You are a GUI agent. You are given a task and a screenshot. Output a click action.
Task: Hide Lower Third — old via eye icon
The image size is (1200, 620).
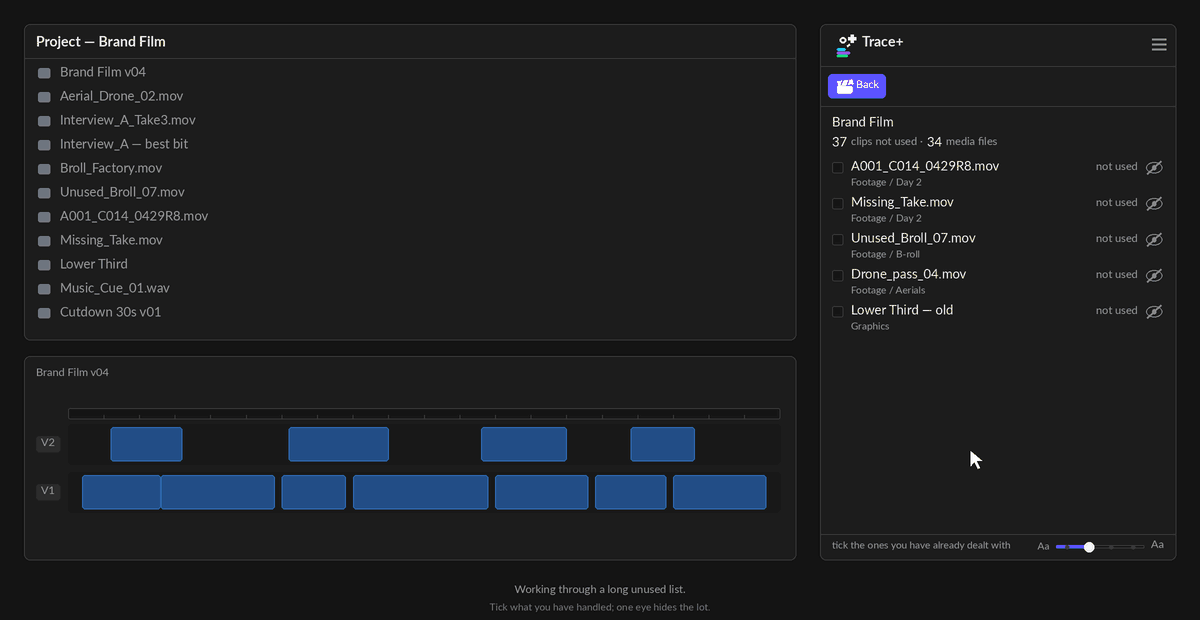pyautogui.click(x=1154, y=312)
